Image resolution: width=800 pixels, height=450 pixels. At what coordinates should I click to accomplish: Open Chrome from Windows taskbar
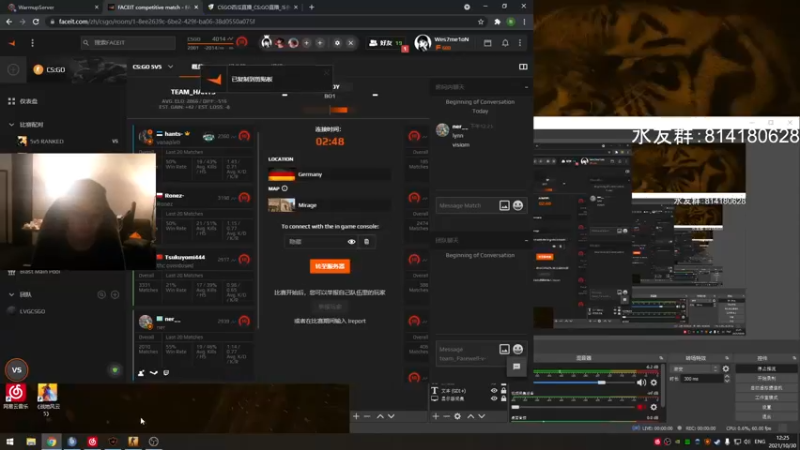coord(52,442)
